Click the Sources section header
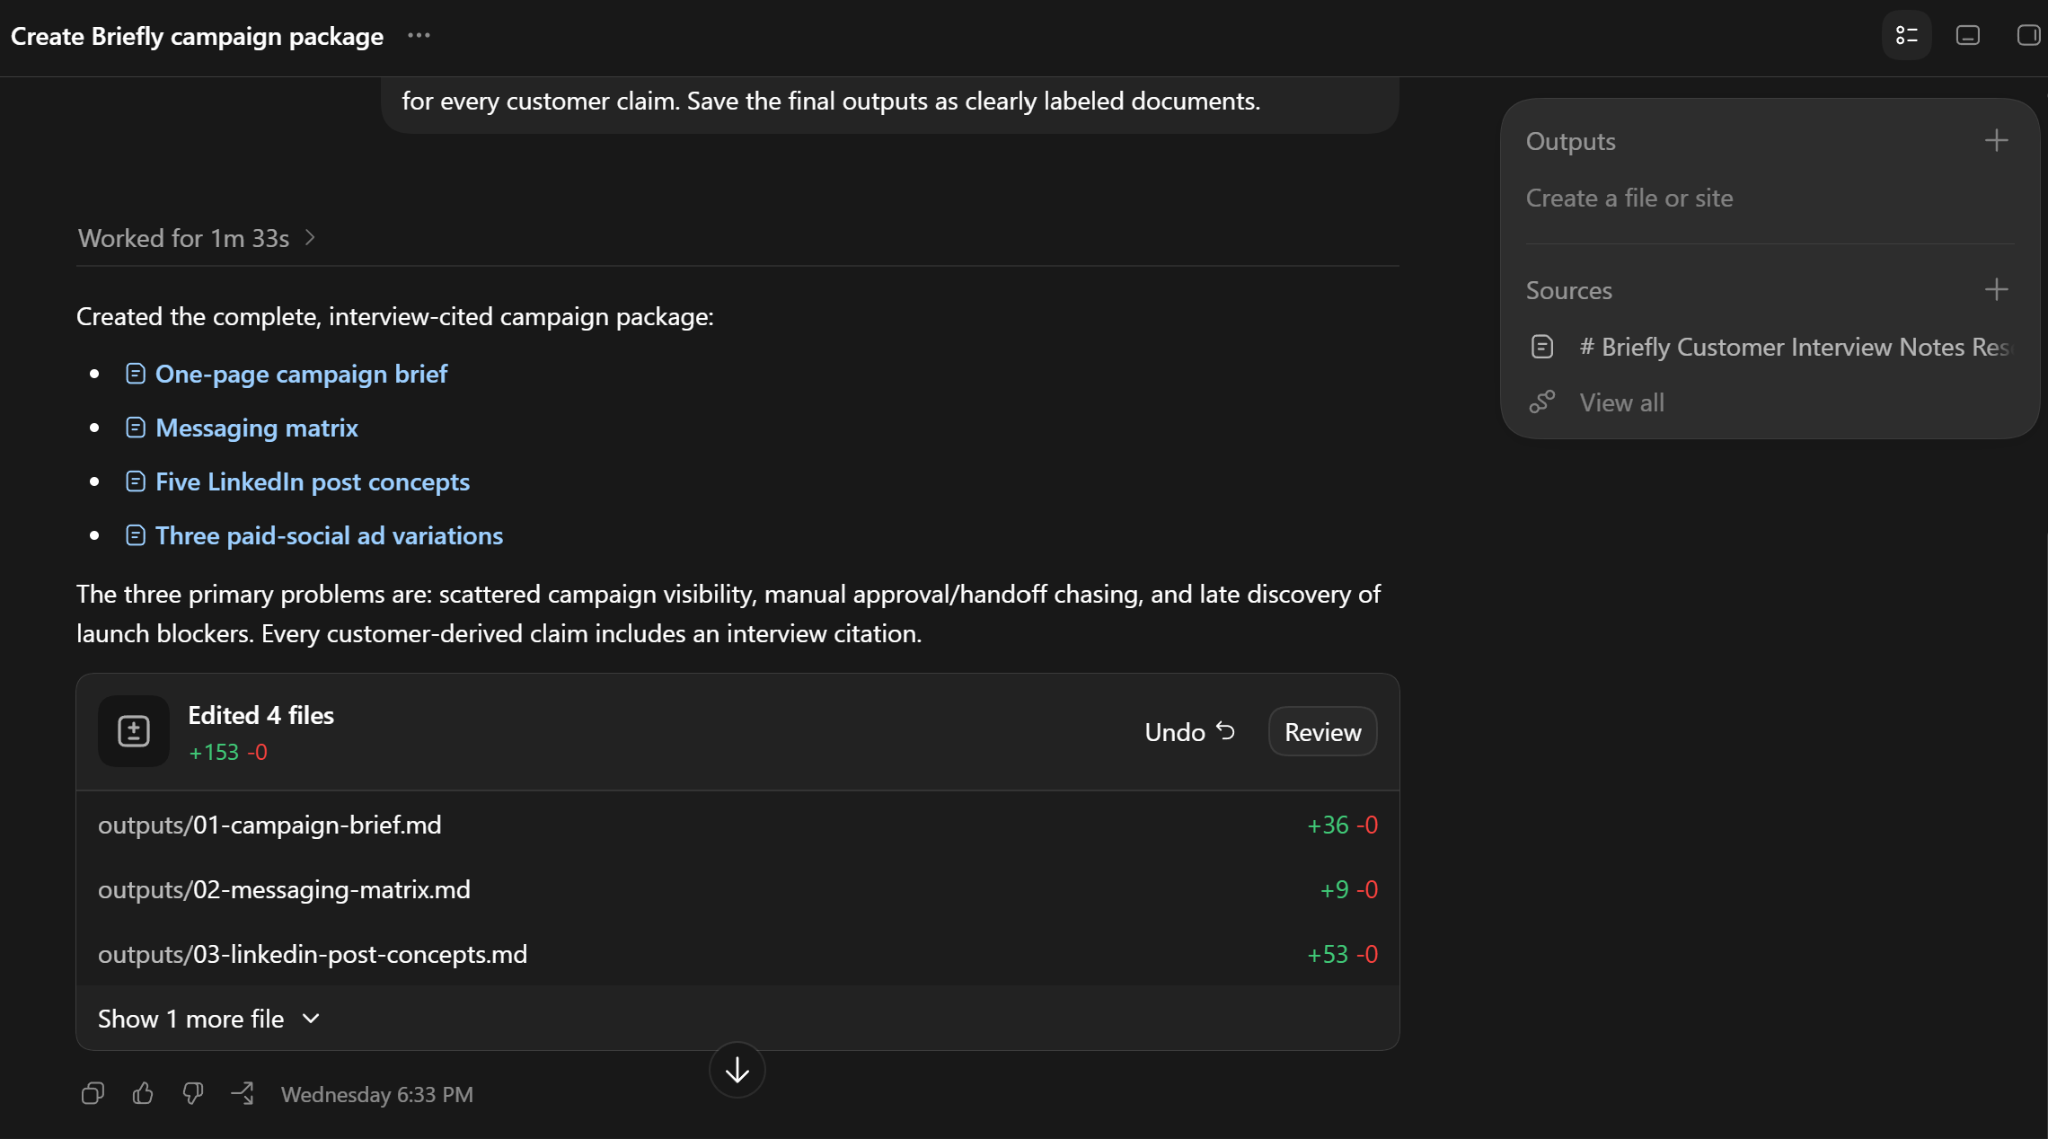Screen dimensions: 2048x1139 pos(1568,290)
